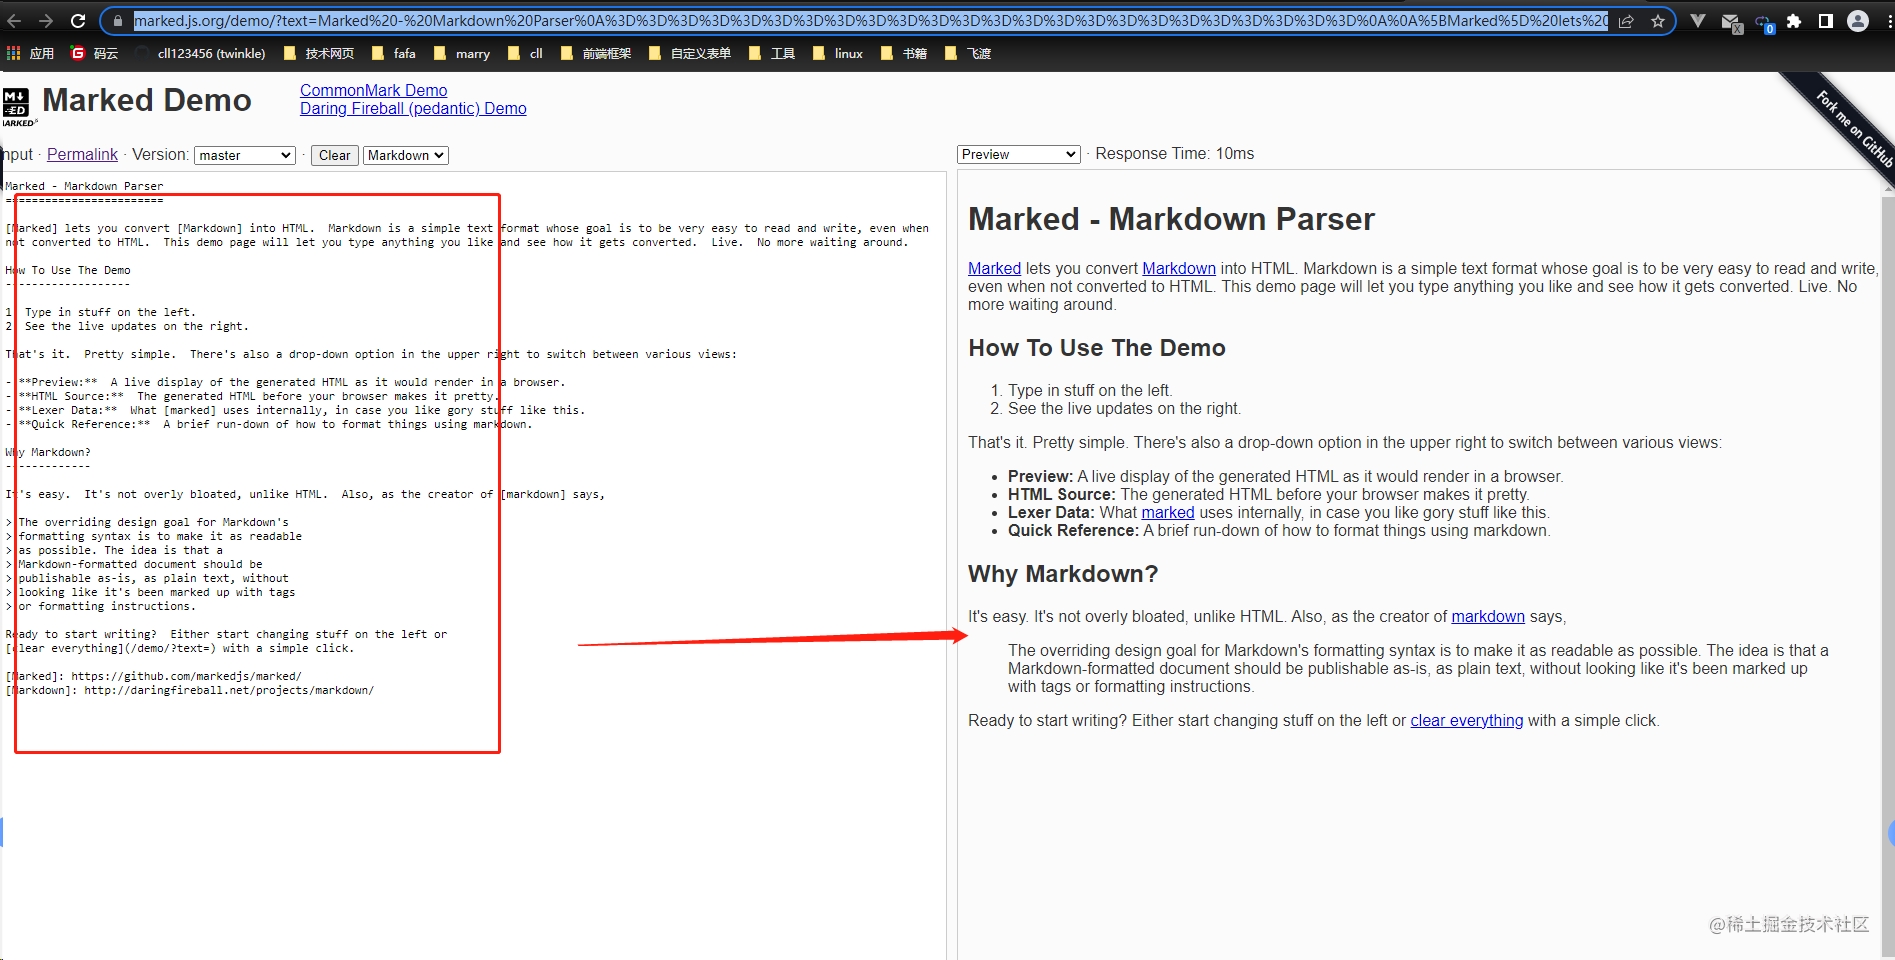This screenshot has height=960, width=1895.
Task: Open the fafa bookmarks folder
Action: pos(394,53)
